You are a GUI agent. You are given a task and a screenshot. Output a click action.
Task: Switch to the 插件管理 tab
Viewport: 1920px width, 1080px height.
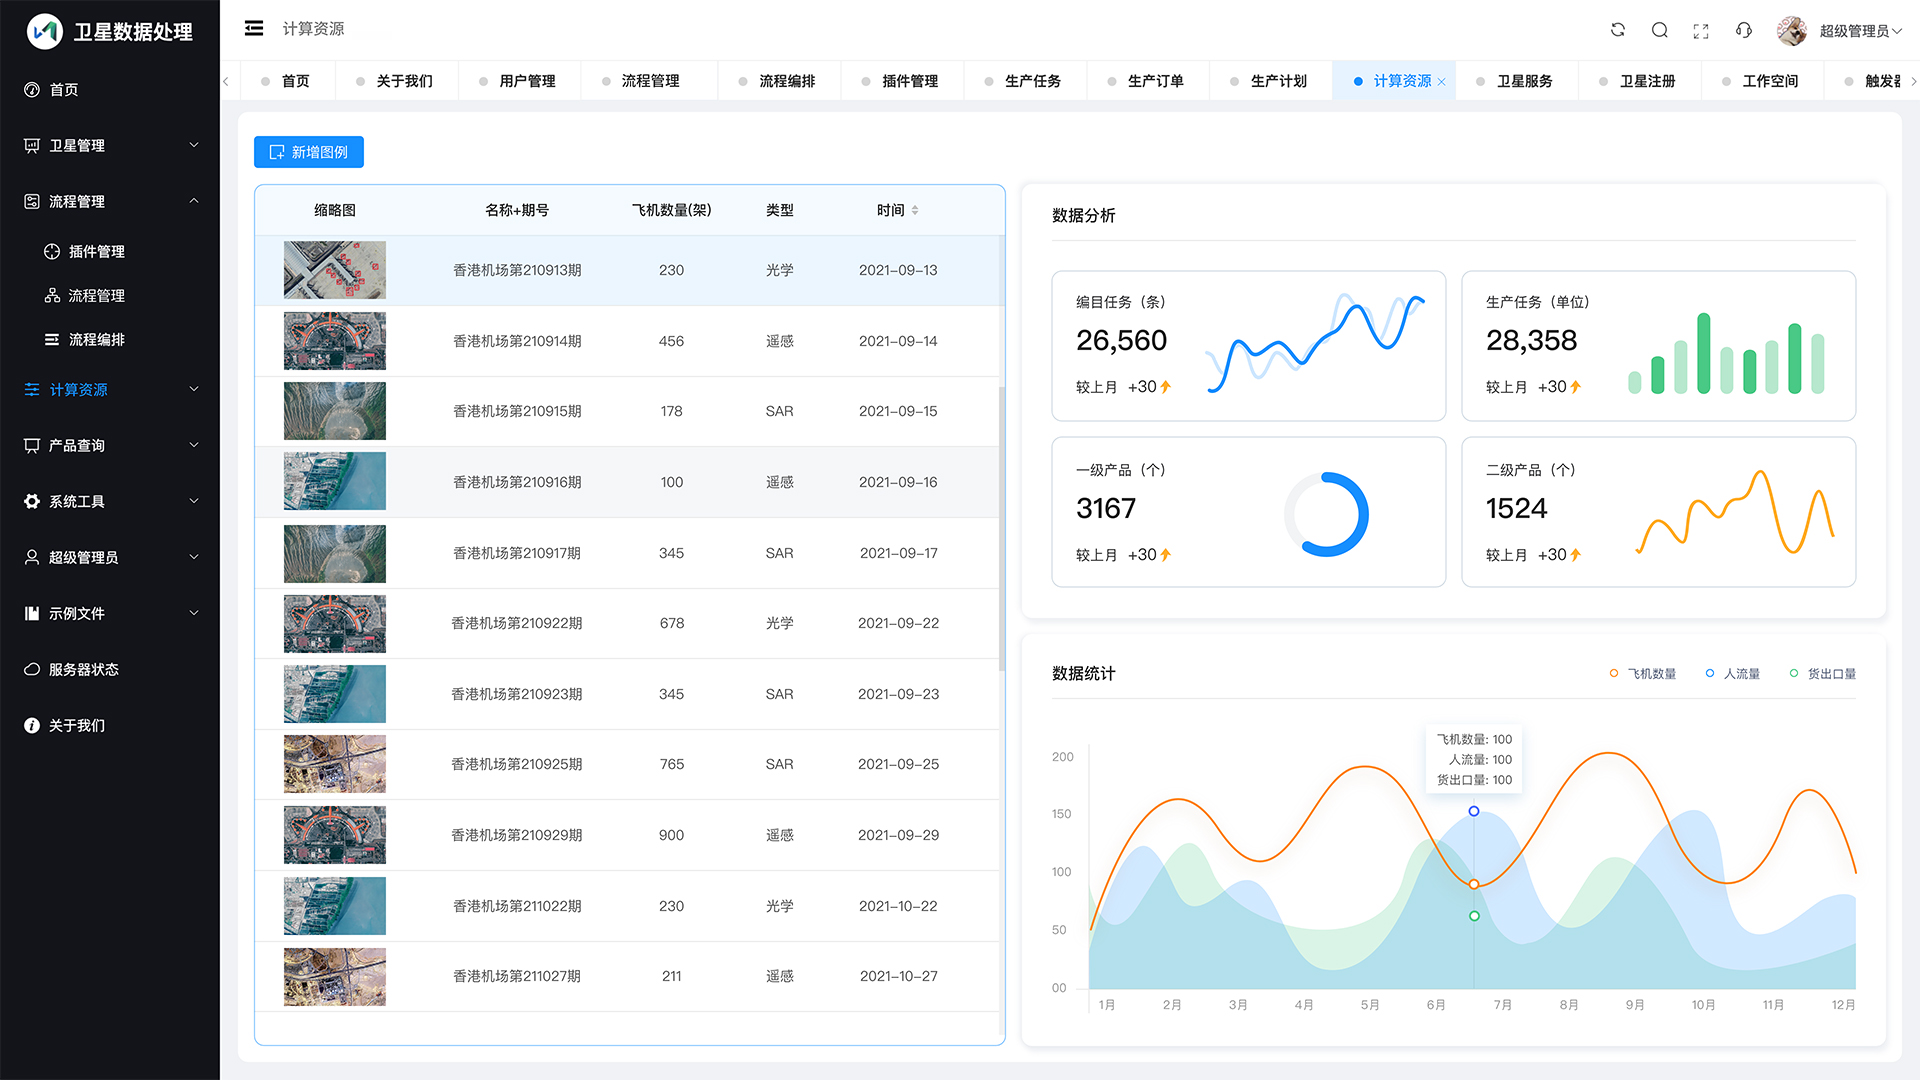pos(901,81)
